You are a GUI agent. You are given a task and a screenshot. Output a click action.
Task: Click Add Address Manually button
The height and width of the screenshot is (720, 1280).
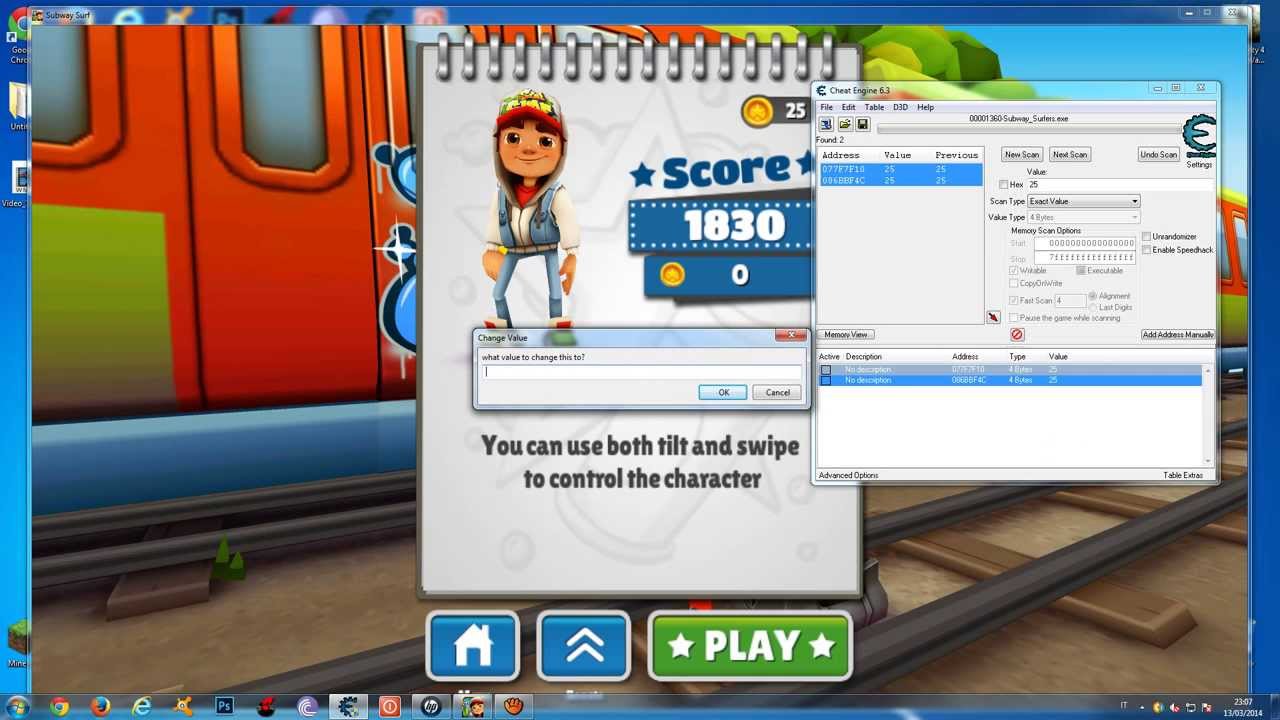[x=1178, y=335]
